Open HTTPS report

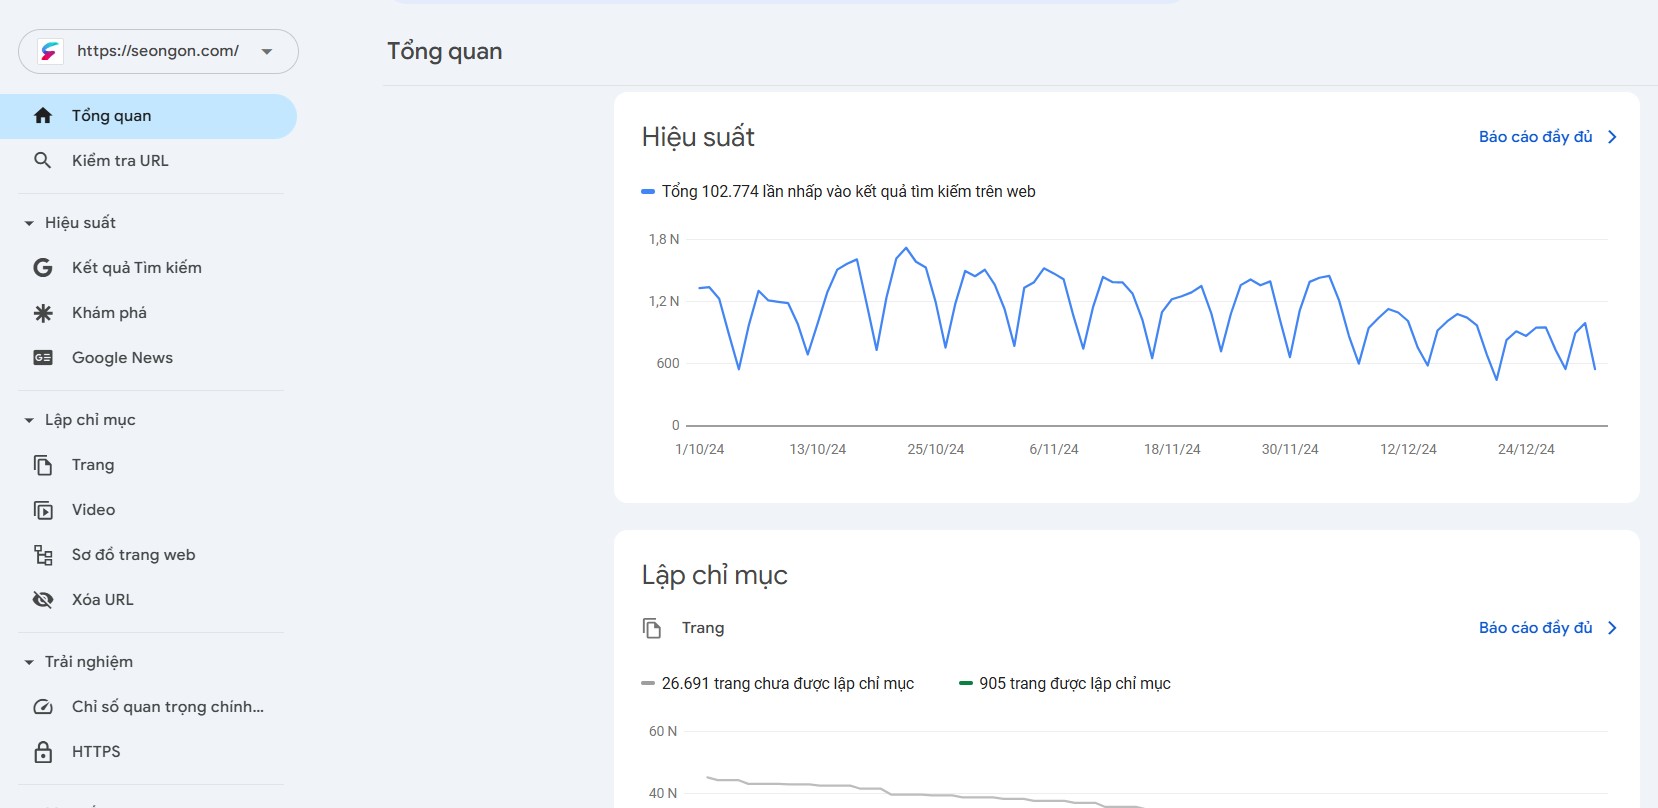click(x=96, y=752)
